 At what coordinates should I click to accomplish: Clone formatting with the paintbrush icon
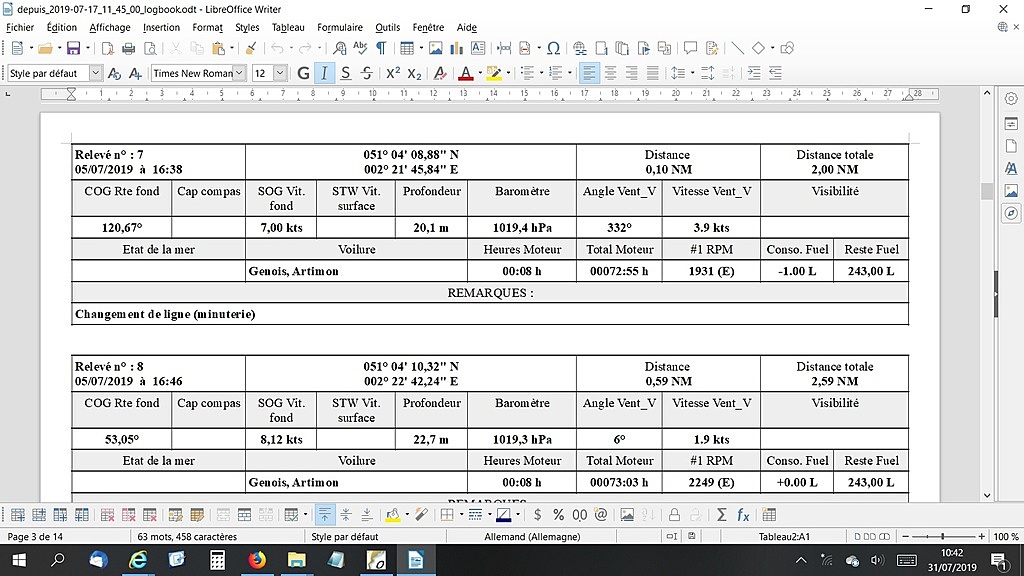[251, 48]
